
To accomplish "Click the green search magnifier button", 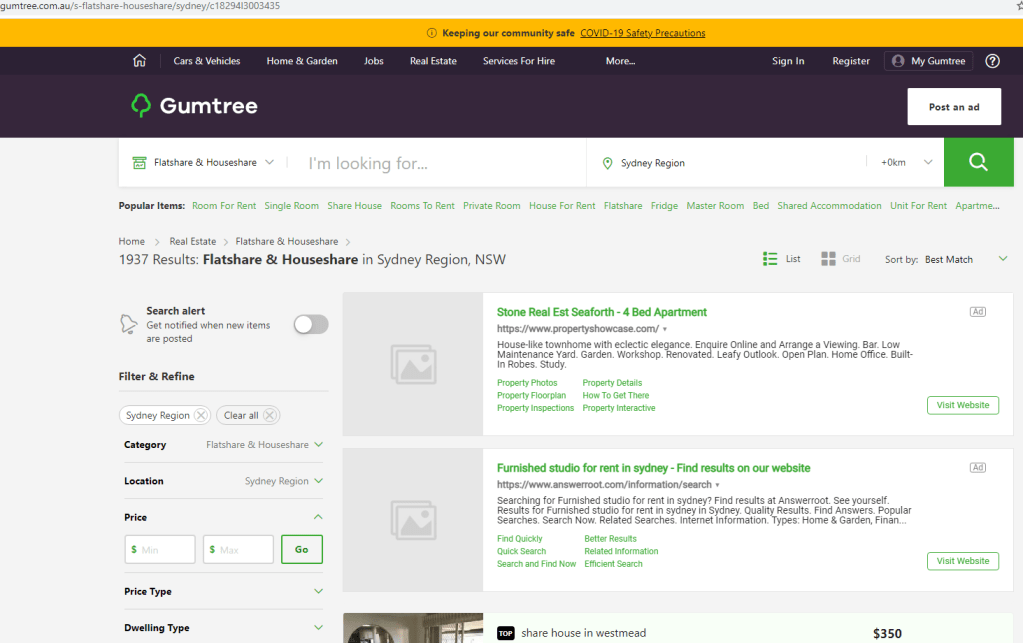I will pyautogui.click(x=978, y=162).
